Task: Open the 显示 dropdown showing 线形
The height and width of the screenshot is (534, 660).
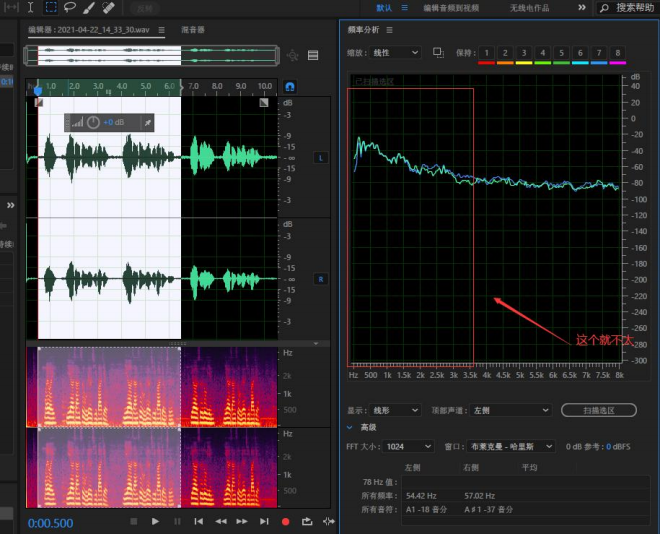Action: (395, 410)
